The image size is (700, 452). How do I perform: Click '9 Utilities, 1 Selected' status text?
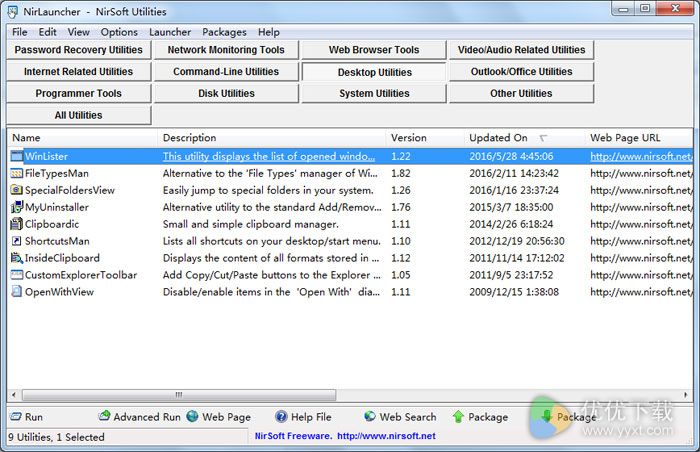point(56,437)
